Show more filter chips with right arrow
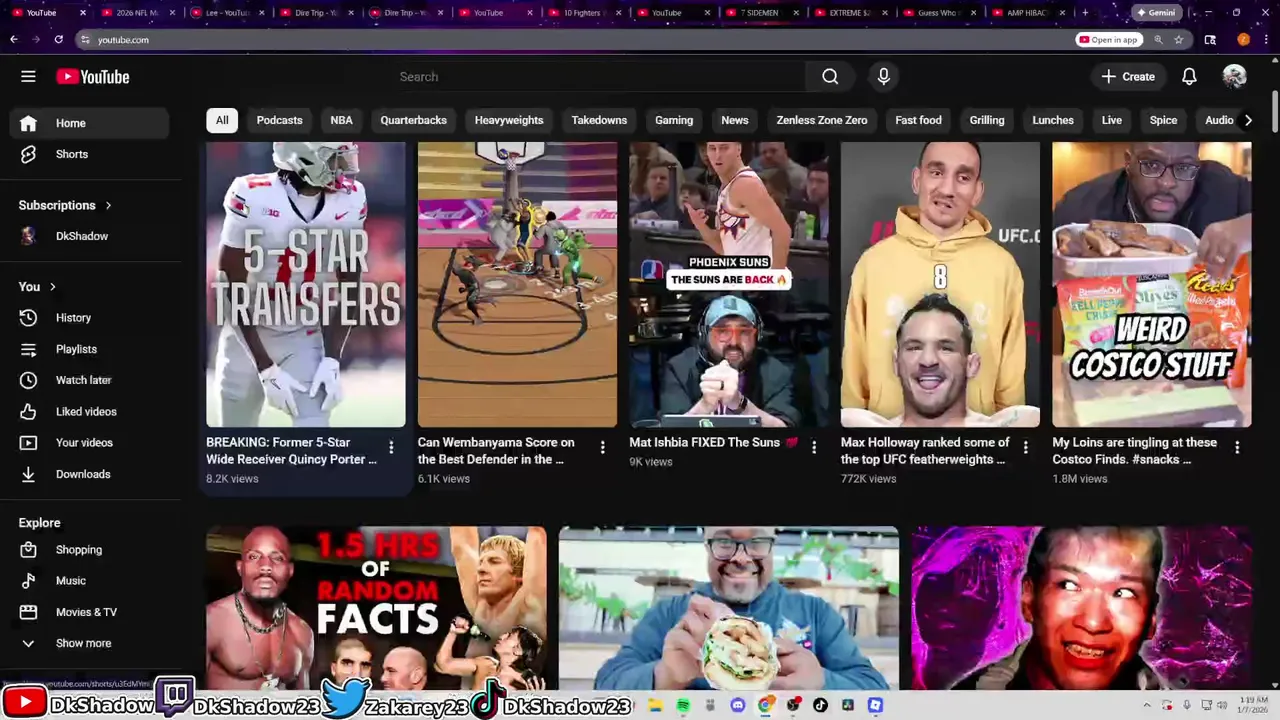The width and height of the screenshot is (1280, 720). coord(1248,120)
